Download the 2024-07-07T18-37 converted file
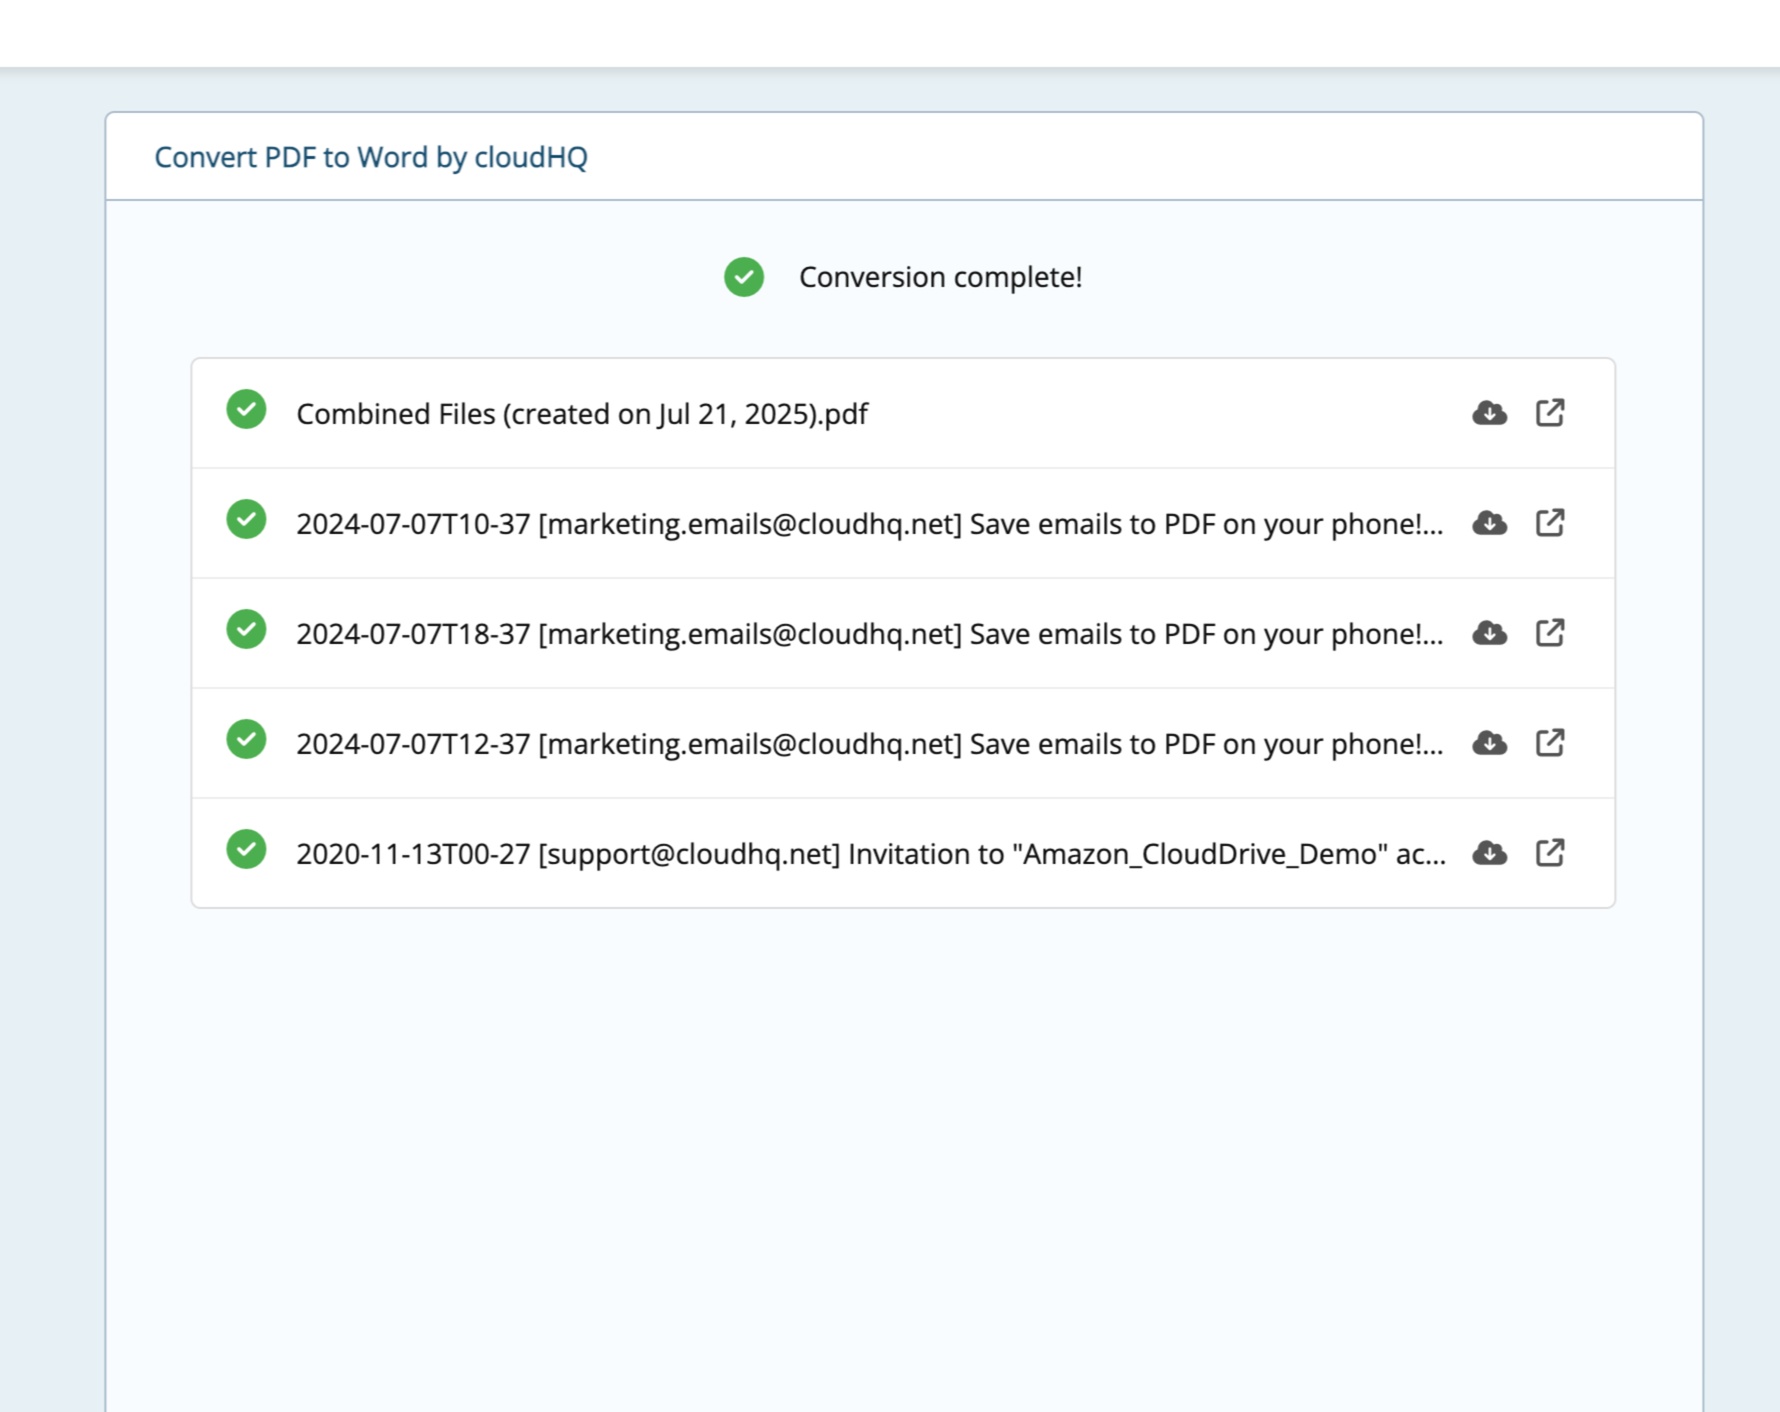The width and height of the screenshot is (1780, 1412). point(1489,633)
